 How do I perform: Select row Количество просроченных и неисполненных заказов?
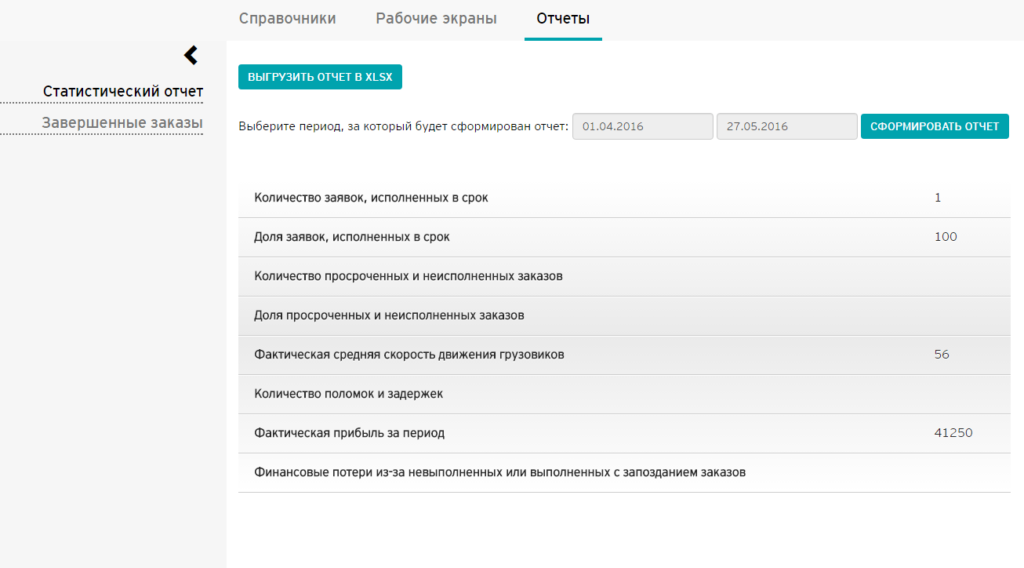pos(624,276)
